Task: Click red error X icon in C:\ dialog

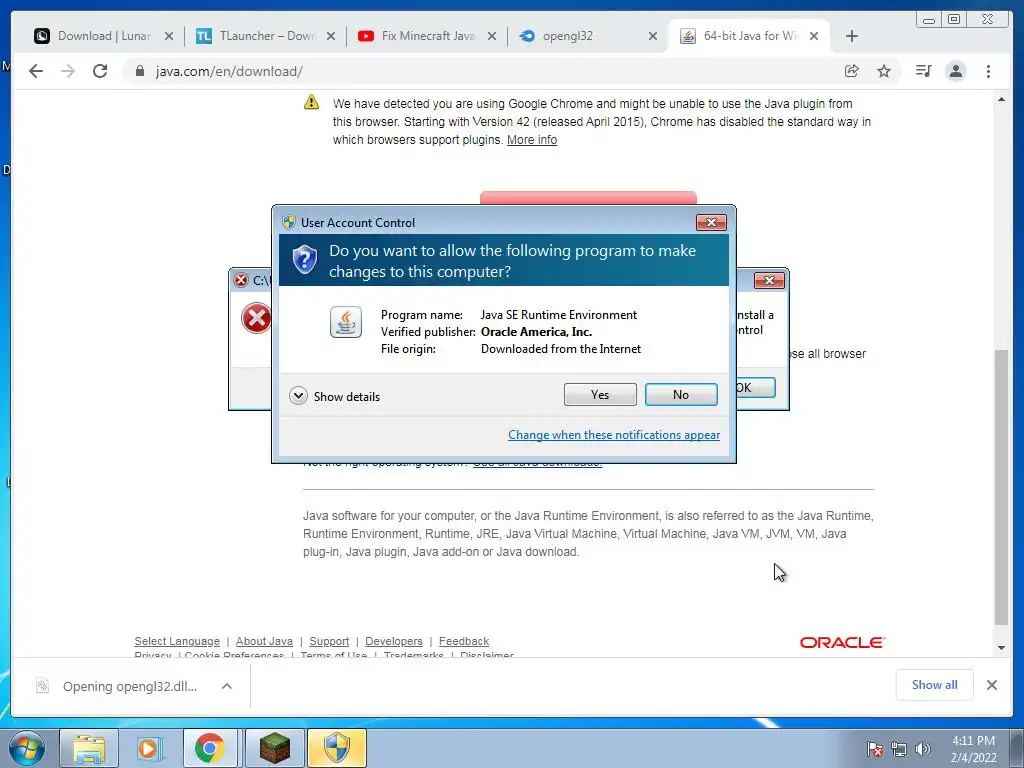Action: tap(256, 318)
